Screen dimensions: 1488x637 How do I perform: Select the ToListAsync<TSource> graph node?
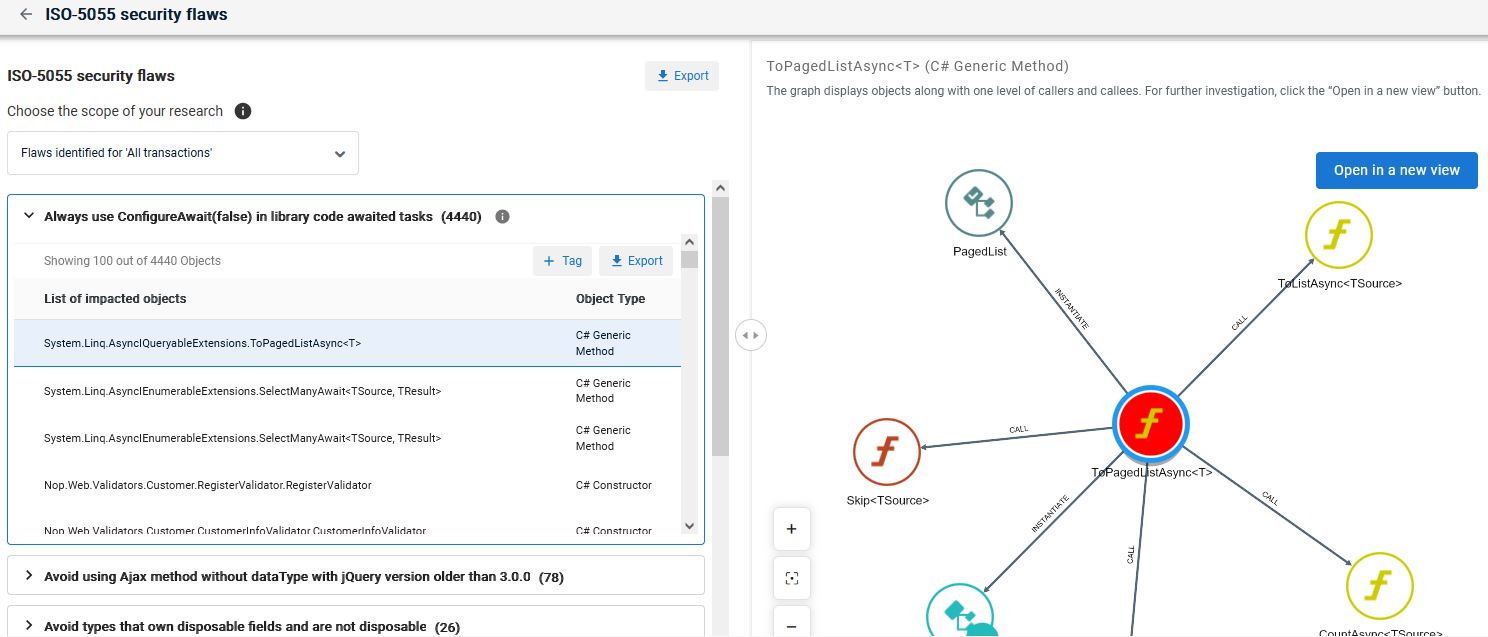pyautogui.click(x=1338, y=235)
